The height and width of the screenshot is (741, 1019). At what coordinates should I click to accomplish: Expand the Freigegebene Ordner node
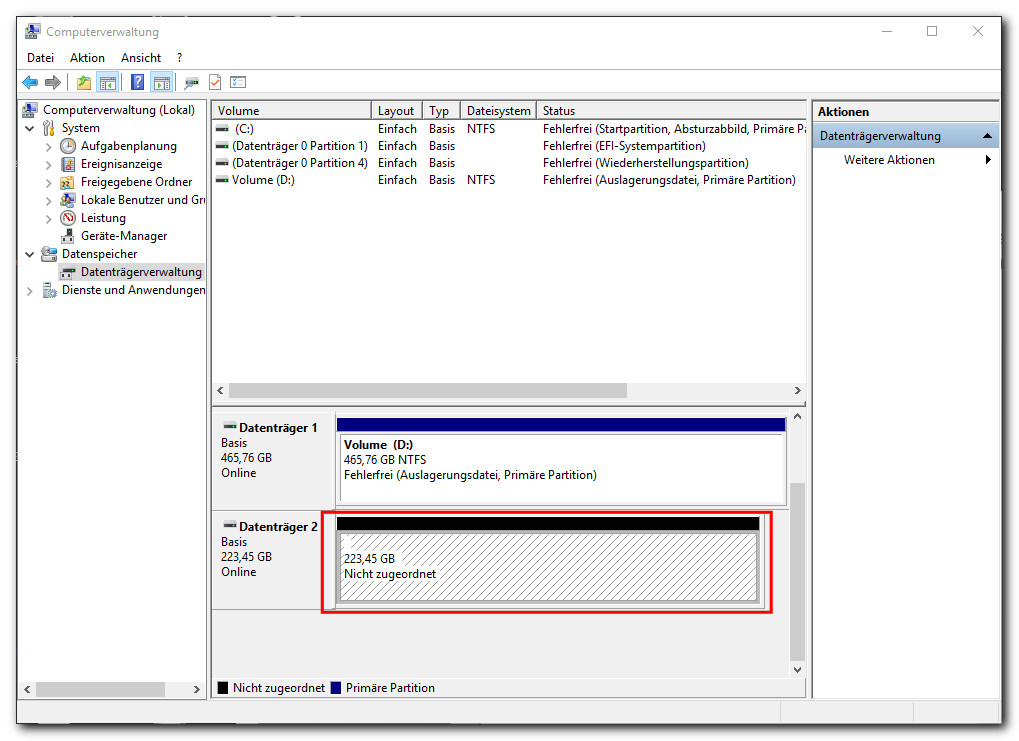click(48, 183)
